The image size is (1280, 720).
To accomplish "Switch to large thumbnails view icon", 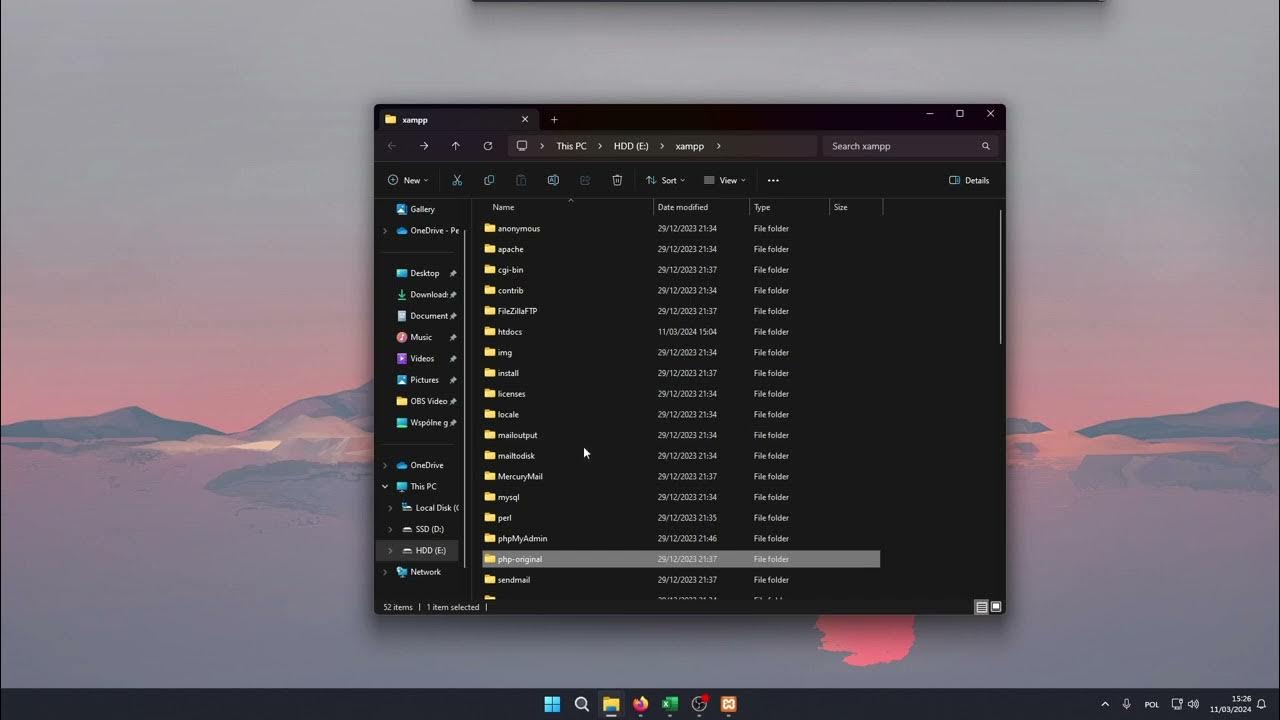I will point(996,607).
